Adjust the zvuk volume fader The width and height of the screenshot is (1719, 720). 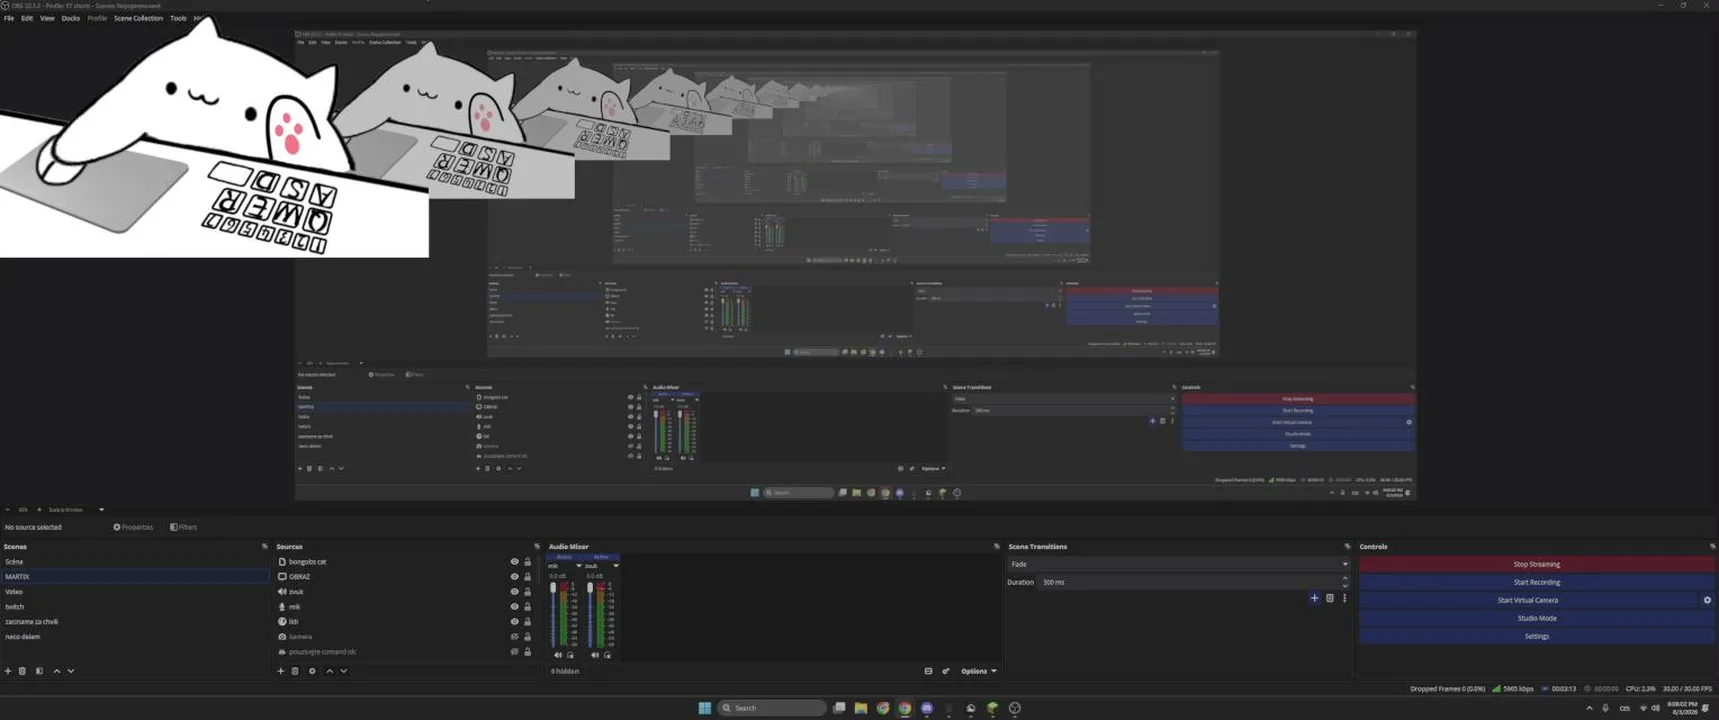[x=590, y=590]
